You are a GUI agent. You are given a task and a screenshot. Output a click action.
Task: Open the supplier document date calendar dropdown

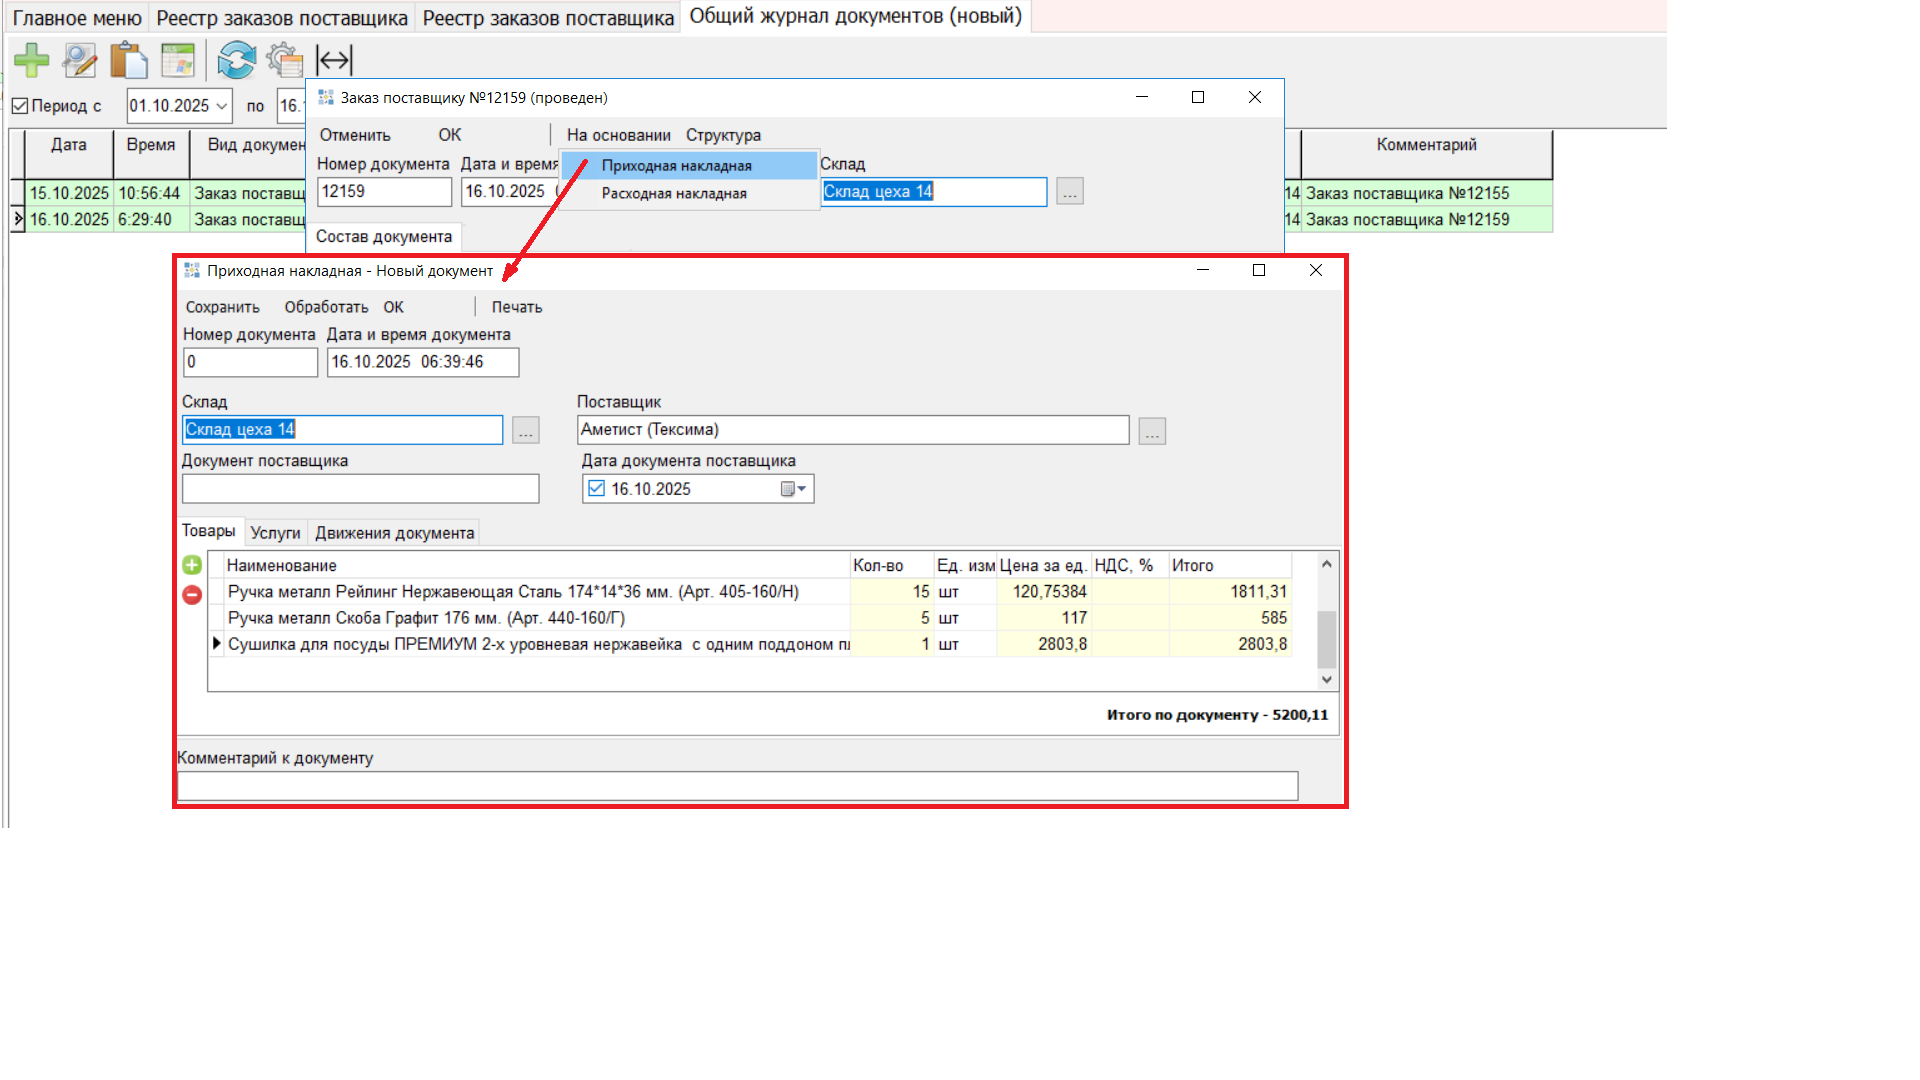coord(793,489)
